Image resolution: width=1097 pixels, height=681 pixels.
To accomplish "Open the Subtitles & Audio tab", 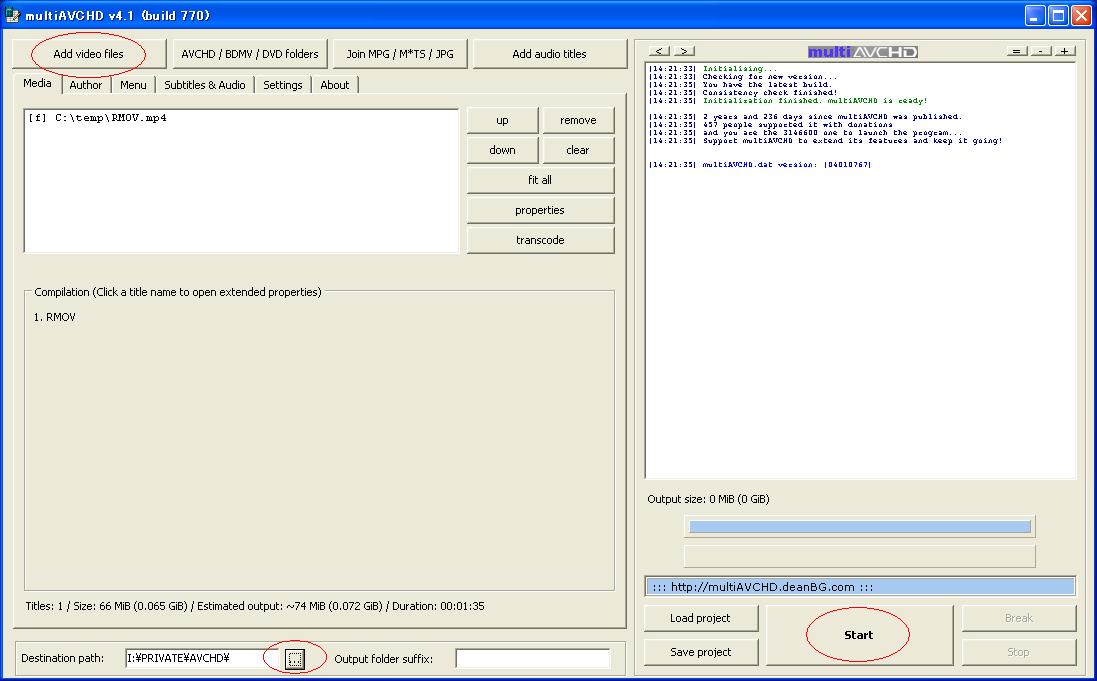I will 204,85.
